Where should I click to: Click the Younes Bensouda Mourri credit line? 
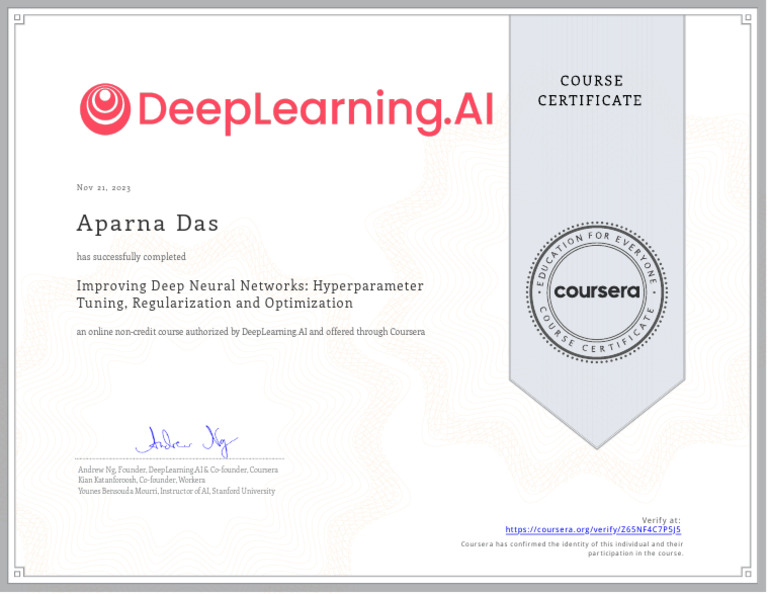(x=177, y=491)
